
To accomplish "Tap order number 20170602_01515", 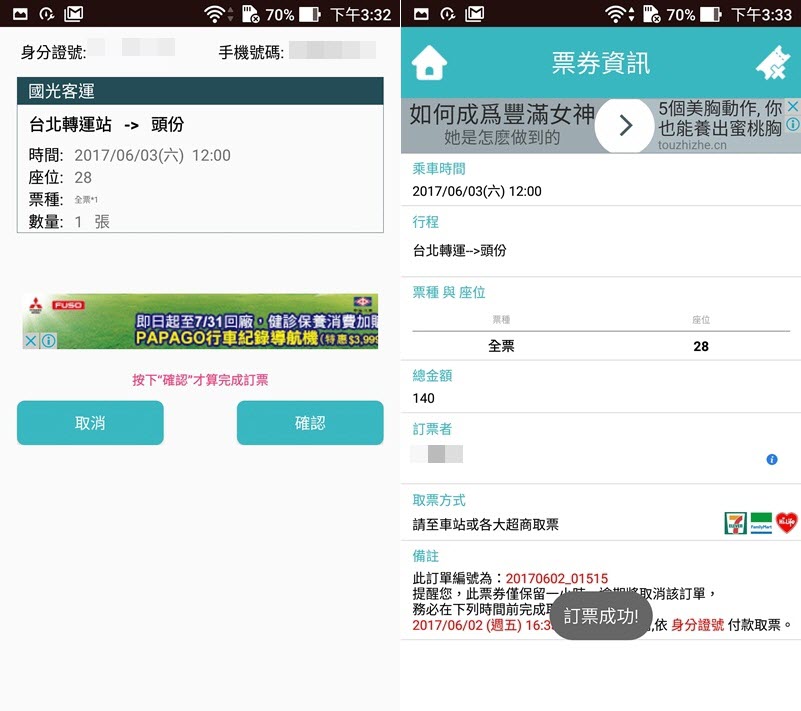I will (557, 578).
